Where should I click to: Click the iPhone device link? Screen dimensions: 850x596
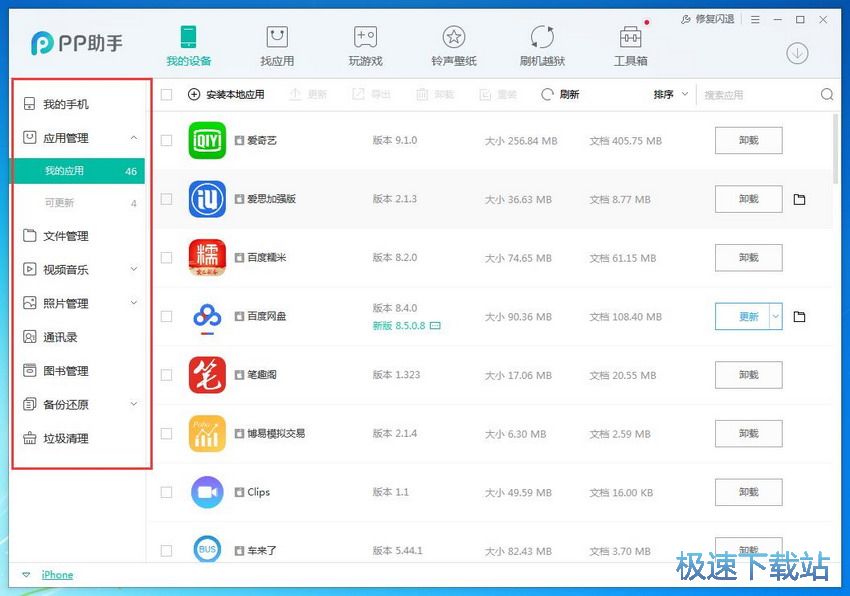(57, 575)
